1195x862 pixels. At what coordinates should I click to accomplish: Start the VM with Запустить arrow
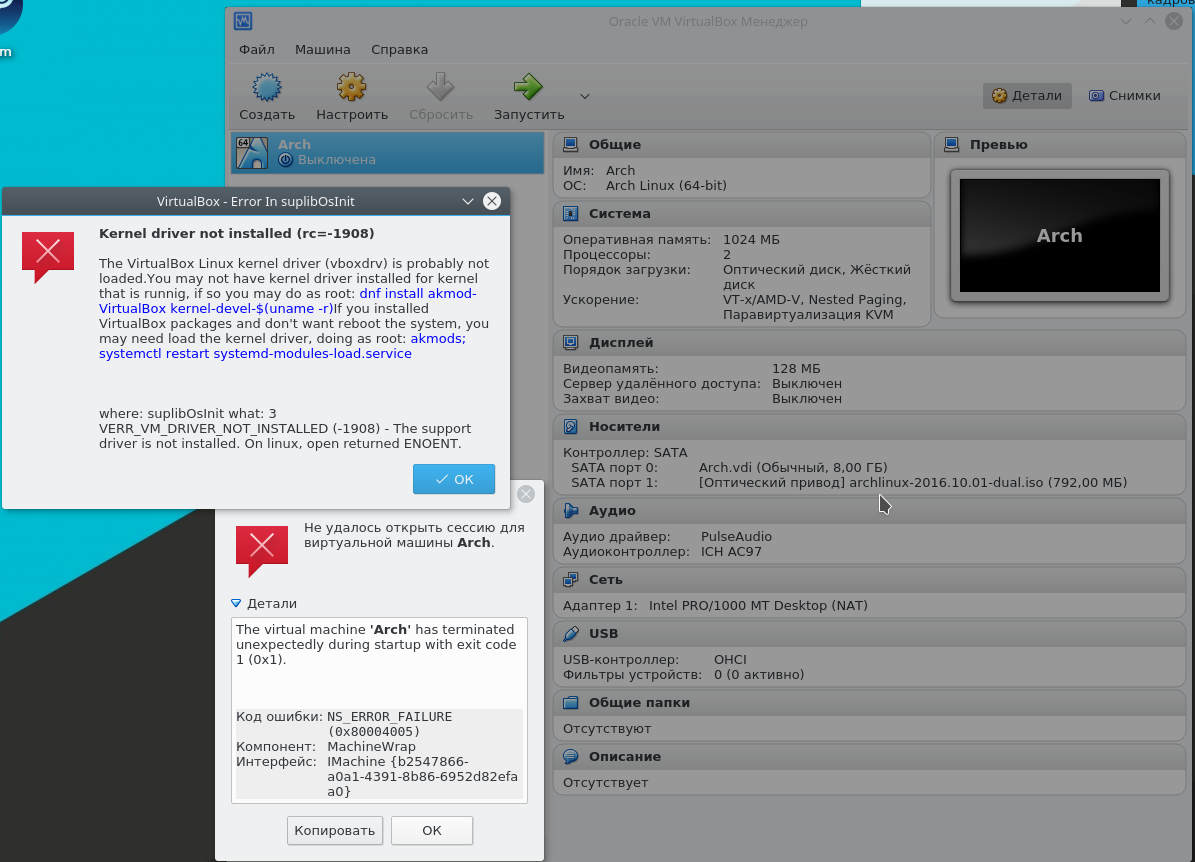(528, 87)
